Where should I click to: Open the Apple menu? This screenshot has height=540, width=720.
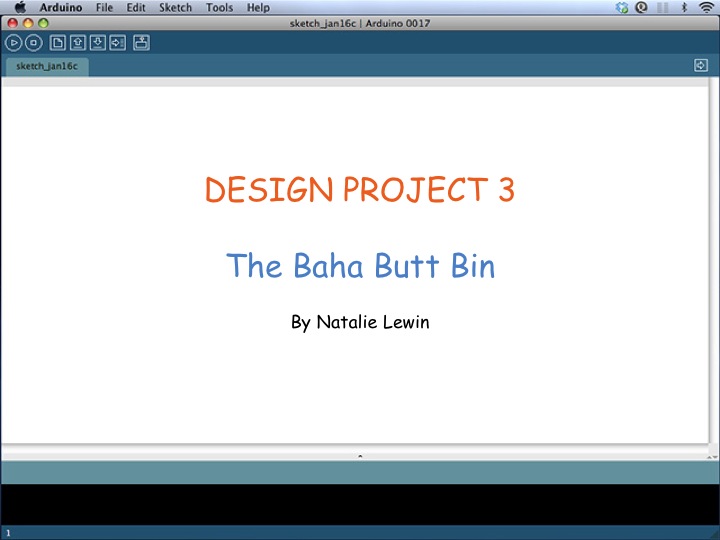[x=20, y=7]
